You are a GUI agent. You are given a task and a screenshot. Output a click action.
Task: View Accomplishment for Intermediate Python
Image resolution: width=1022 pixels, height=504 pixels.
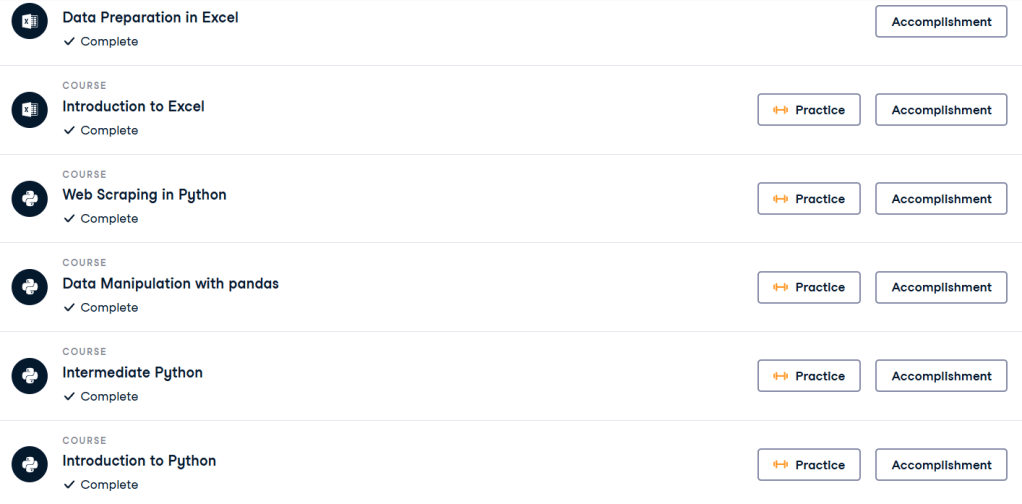point(941,376)
